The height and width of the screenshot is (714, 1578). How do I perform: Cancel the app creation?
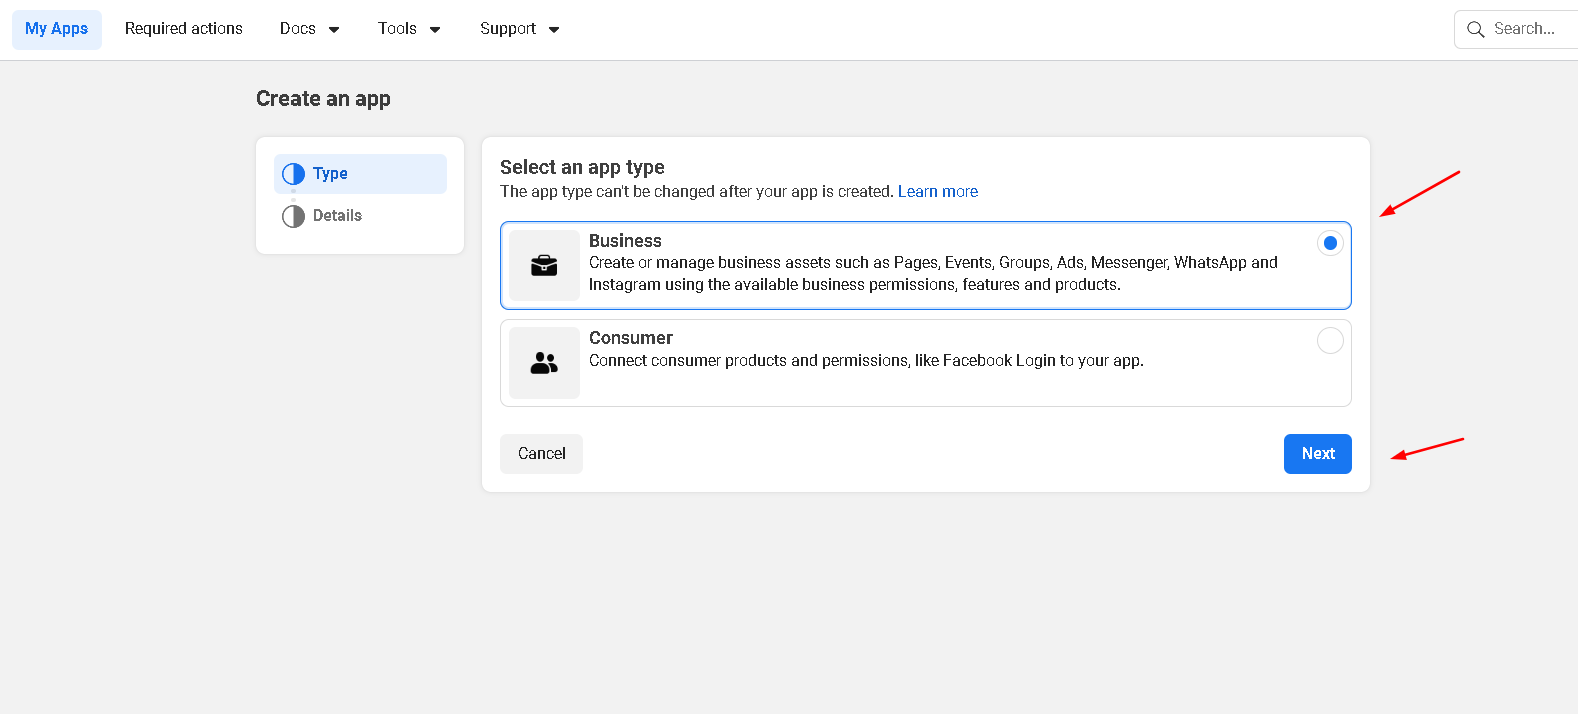click(541, 454)
